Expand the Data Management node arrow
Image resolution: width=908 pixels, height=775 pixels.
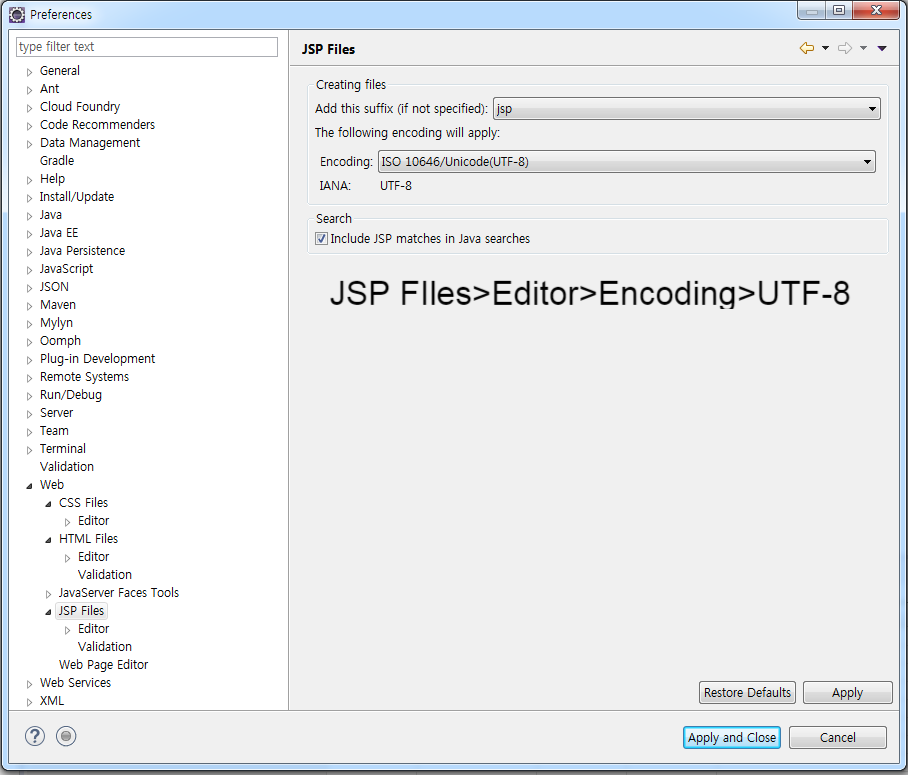tap(29, 144)
